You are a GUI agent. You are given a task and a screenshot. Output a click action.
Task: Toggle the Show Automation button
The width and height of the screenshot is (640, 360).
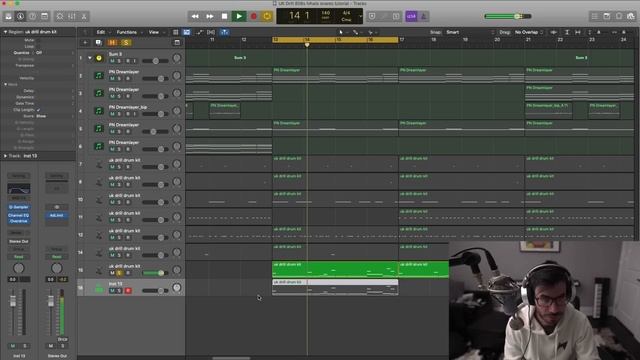199,32
